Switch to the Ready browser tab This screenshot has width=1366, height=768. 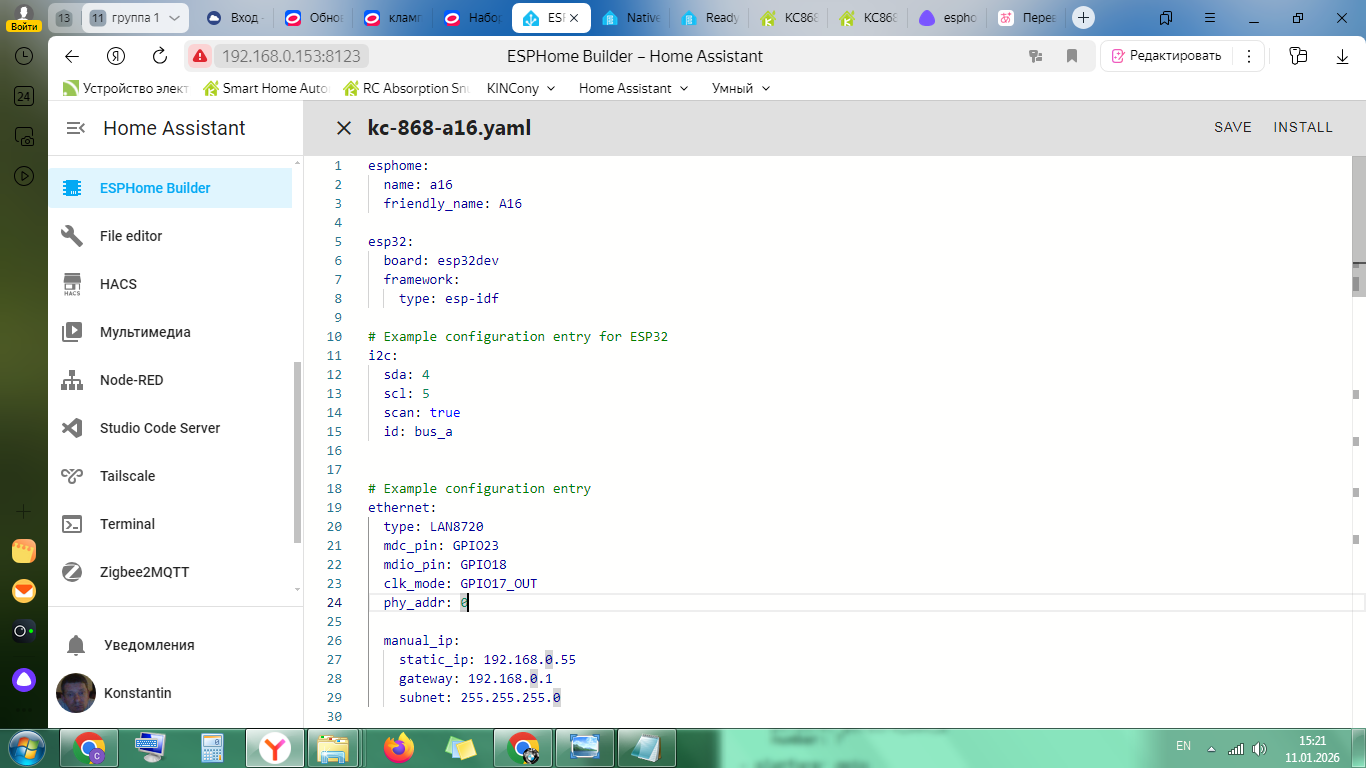(x=712, y=18)
